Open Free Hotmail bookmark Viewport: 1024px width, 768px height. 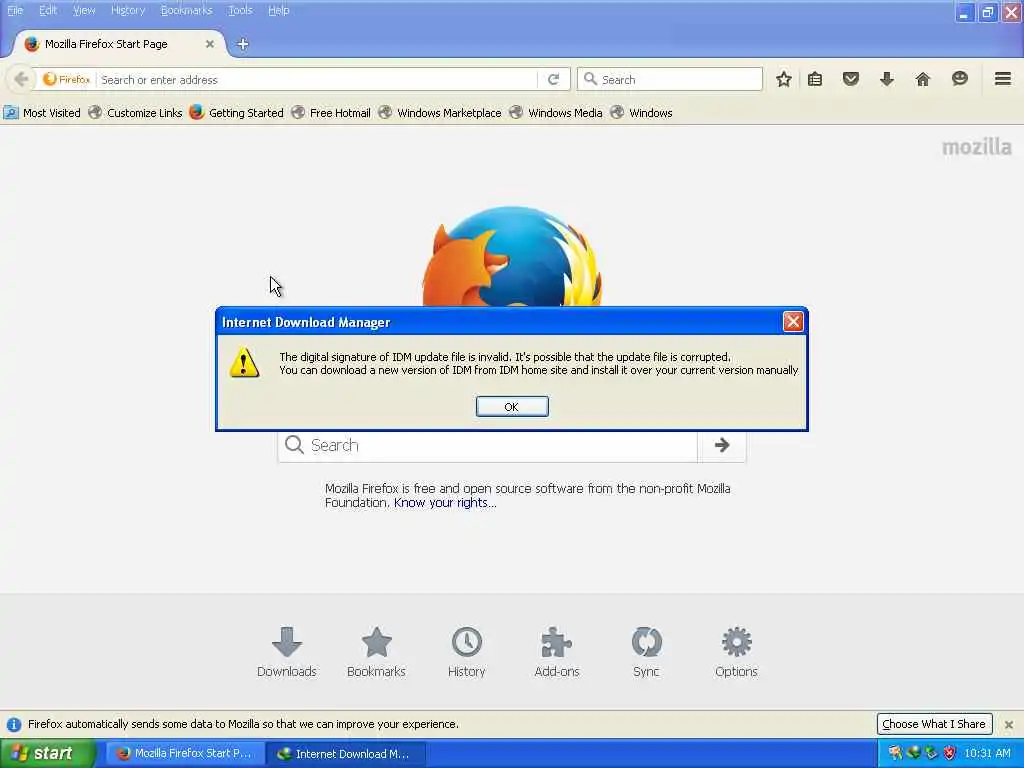332,112
